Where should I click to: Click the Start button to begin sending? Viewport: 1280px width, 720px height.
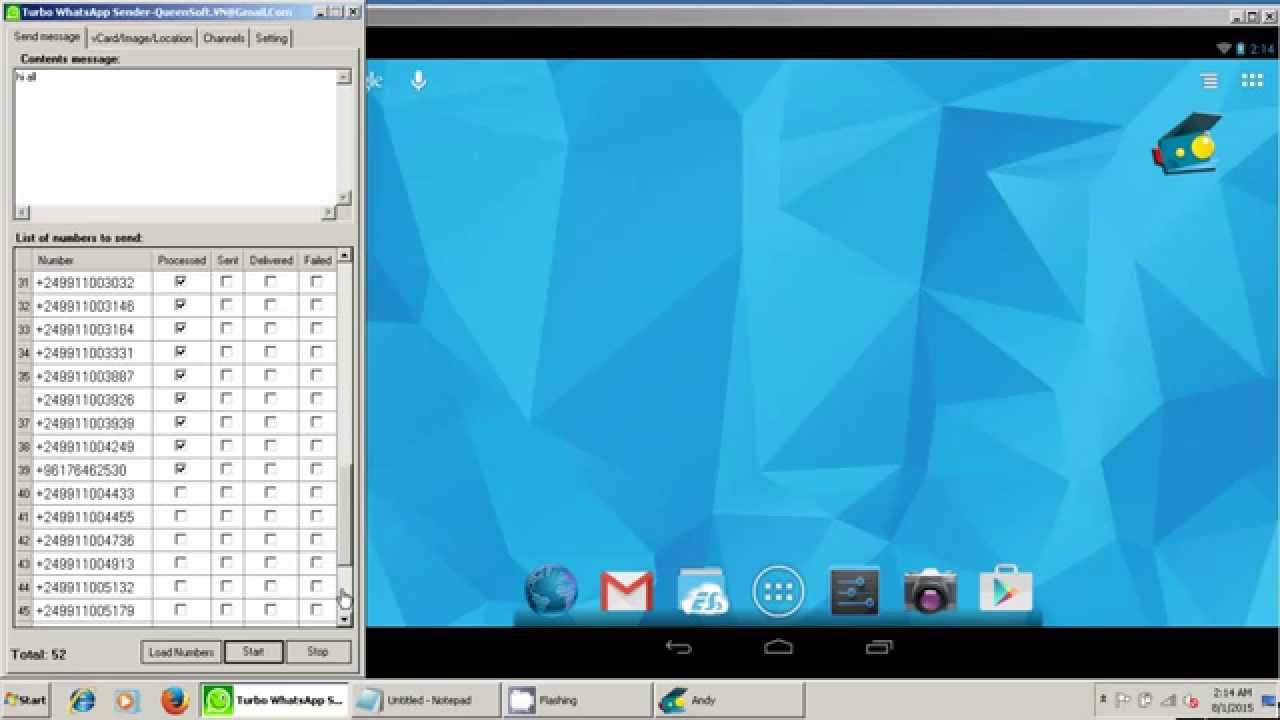click(253, 652)
